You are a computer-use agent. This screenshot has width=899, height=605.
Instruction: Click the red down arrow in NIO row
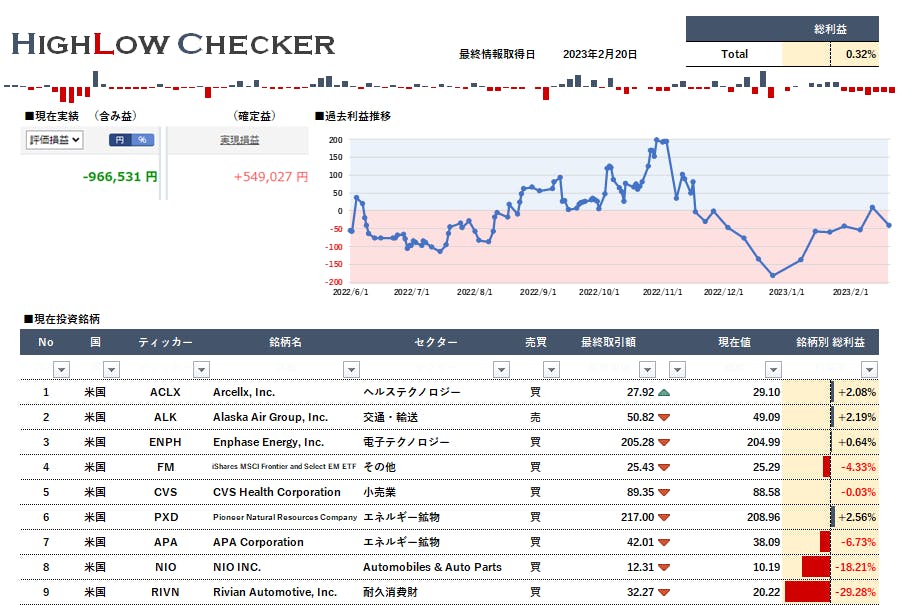click(x=664, y=567)
